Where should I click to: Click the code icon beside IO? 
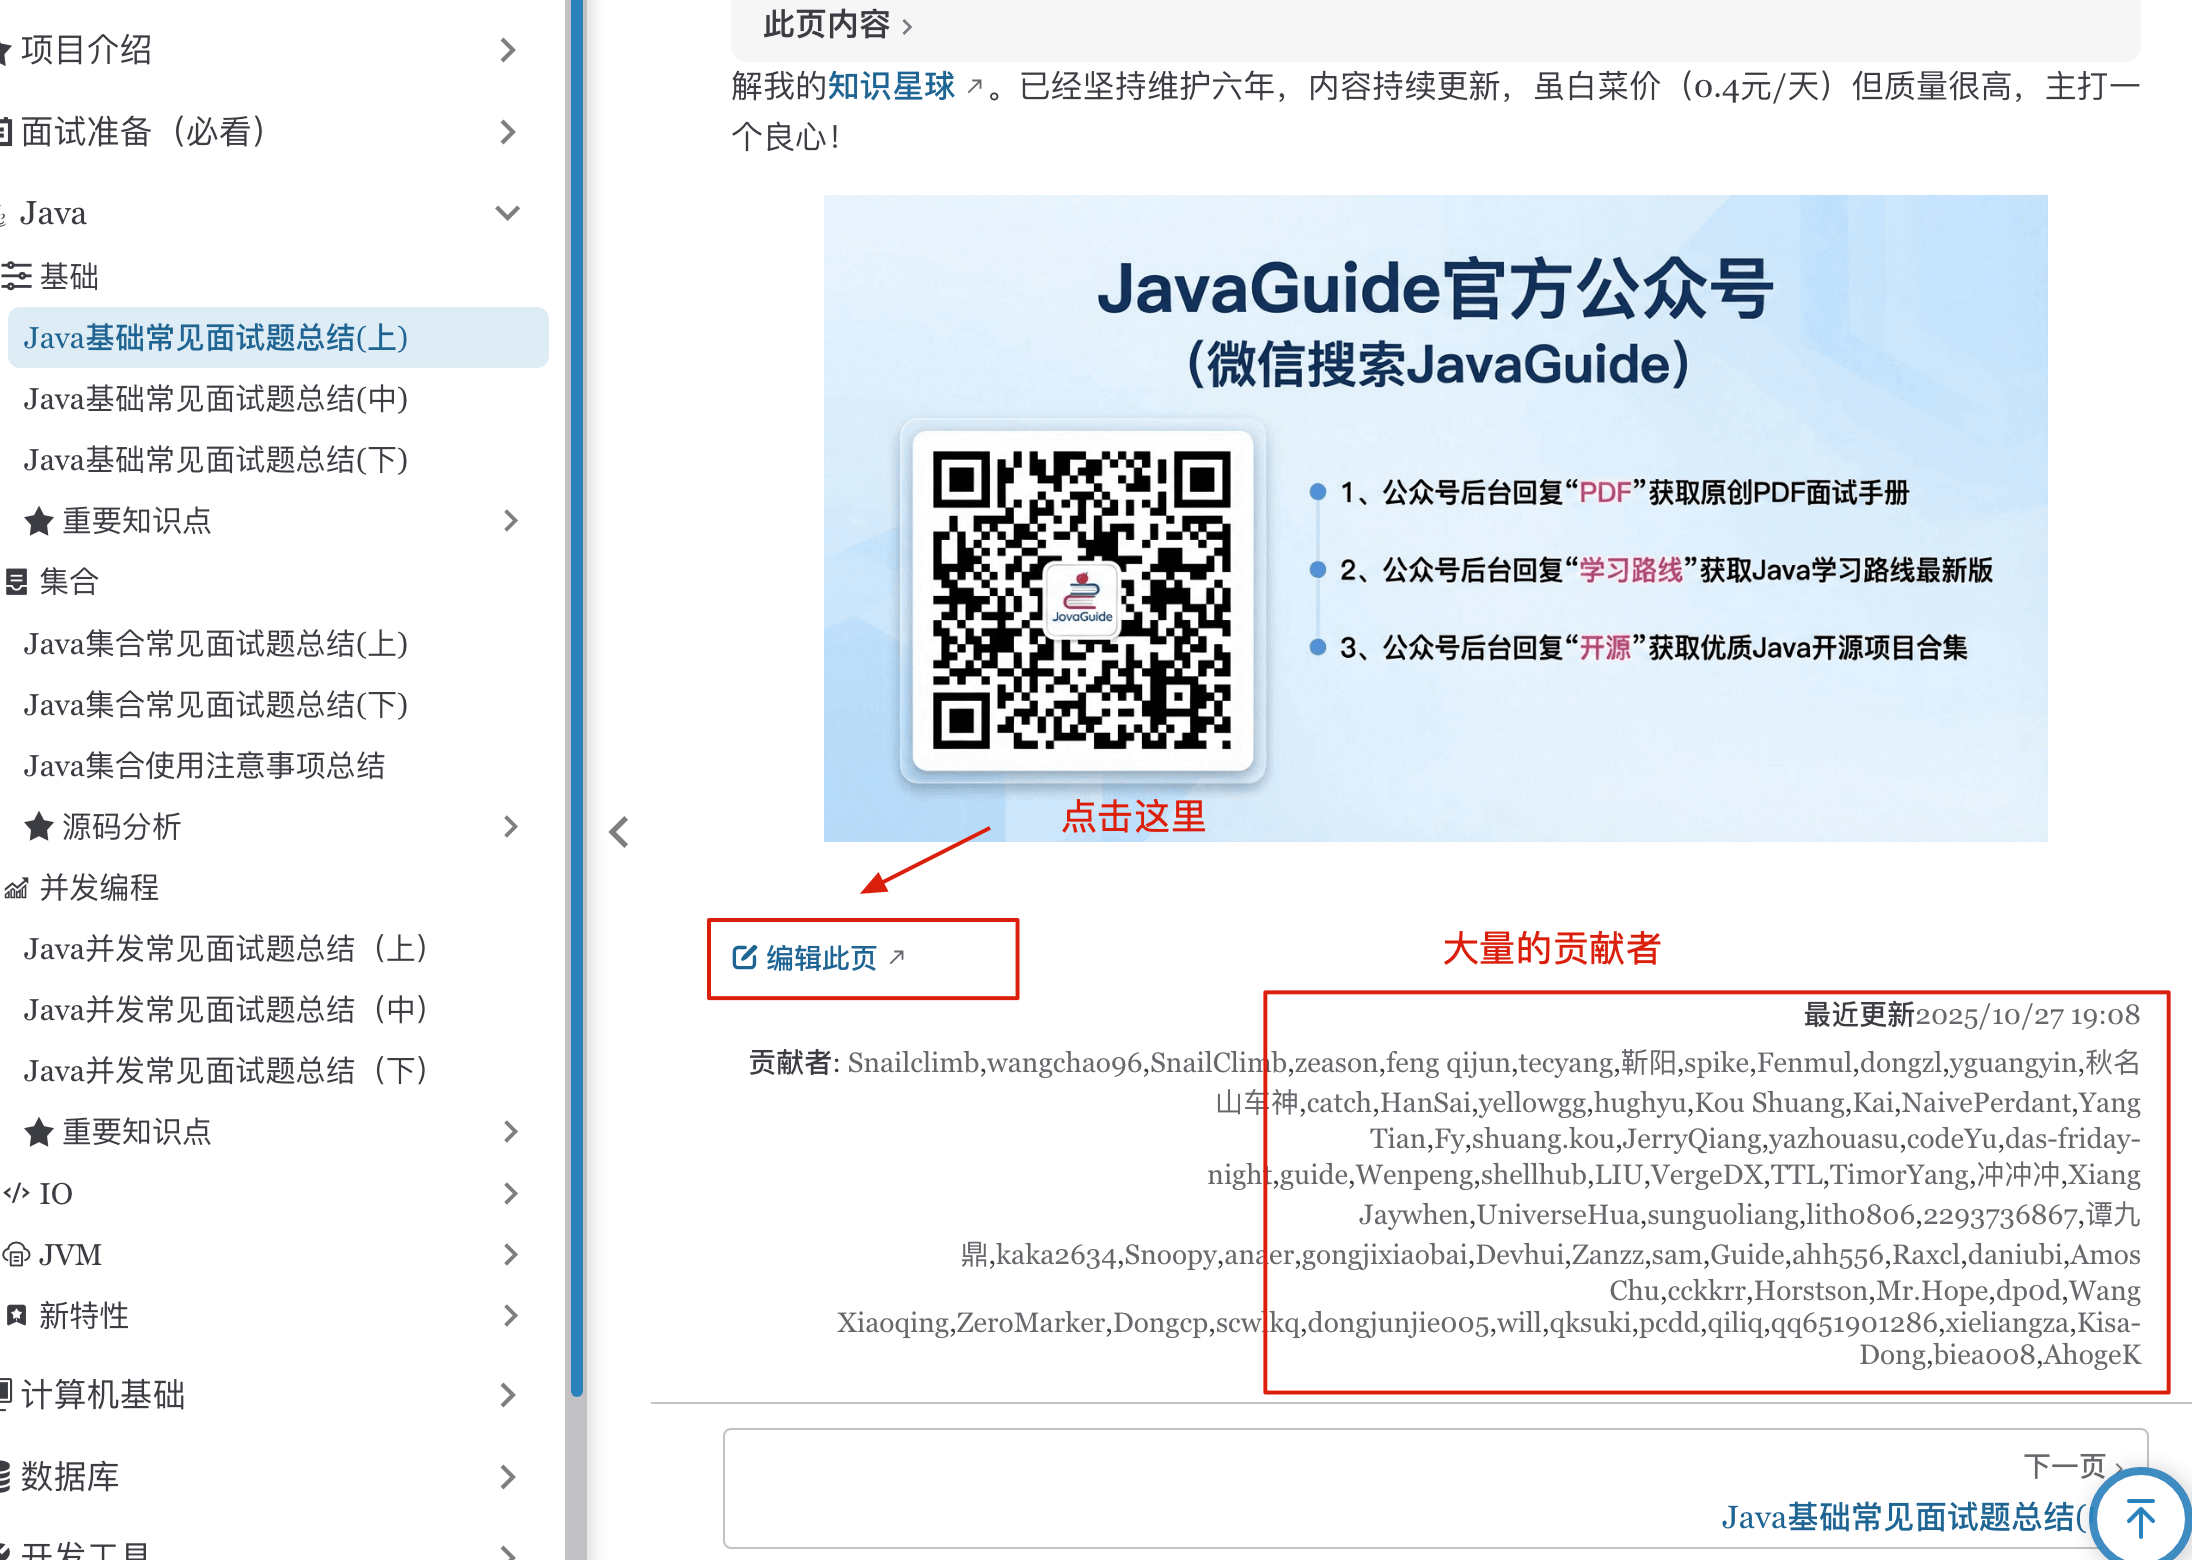pyautogui.click(x=16, y=1193)
